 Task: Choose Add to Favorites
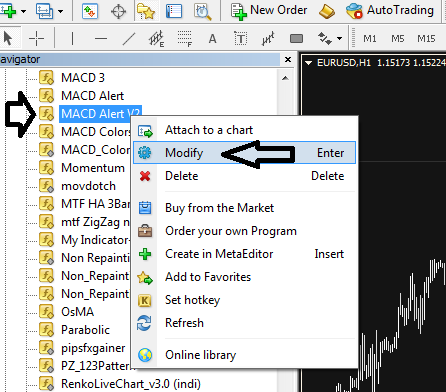[x=244, y=277]
